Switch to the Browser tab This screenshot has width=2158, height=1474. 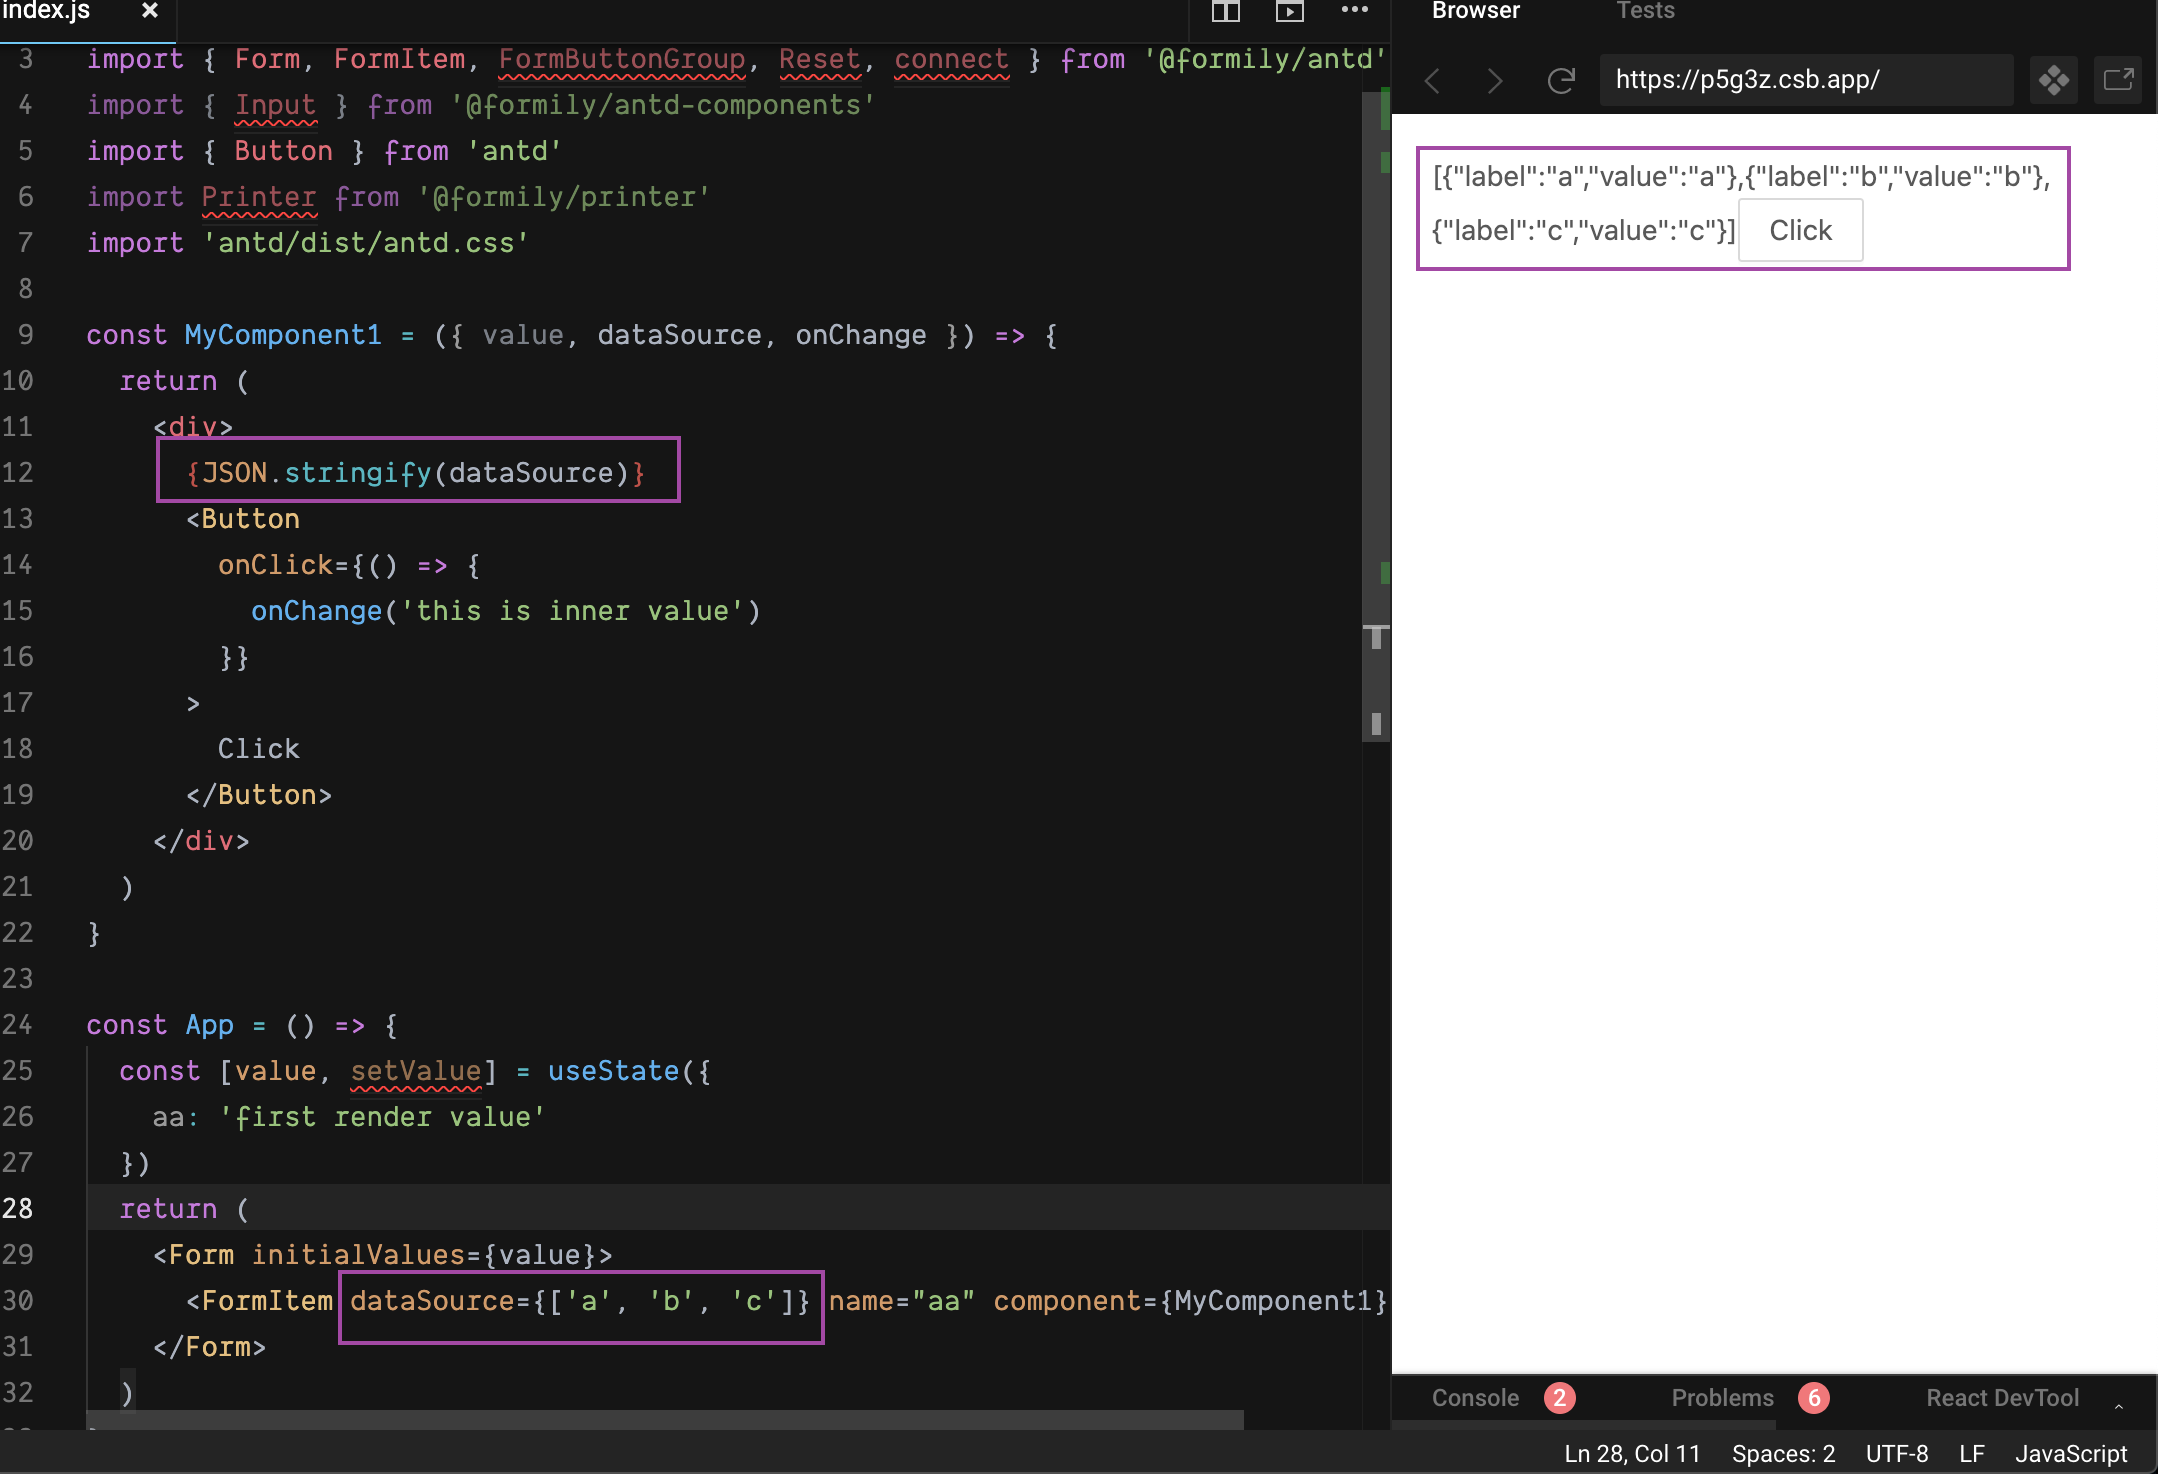coord(1475,10)
